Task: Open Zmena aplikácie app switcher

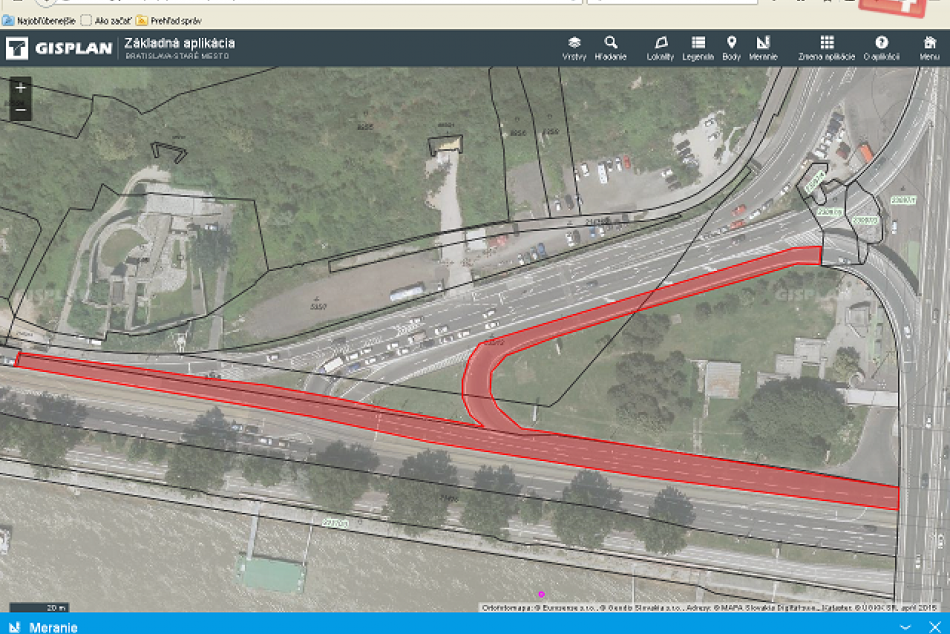Action: 826,48
